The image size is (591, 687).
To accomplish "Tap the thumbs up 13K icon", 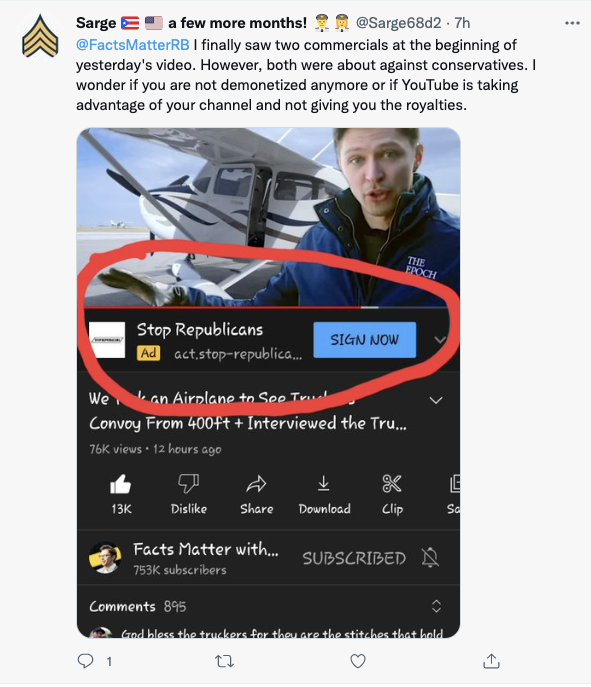I will tap(120, 485).
